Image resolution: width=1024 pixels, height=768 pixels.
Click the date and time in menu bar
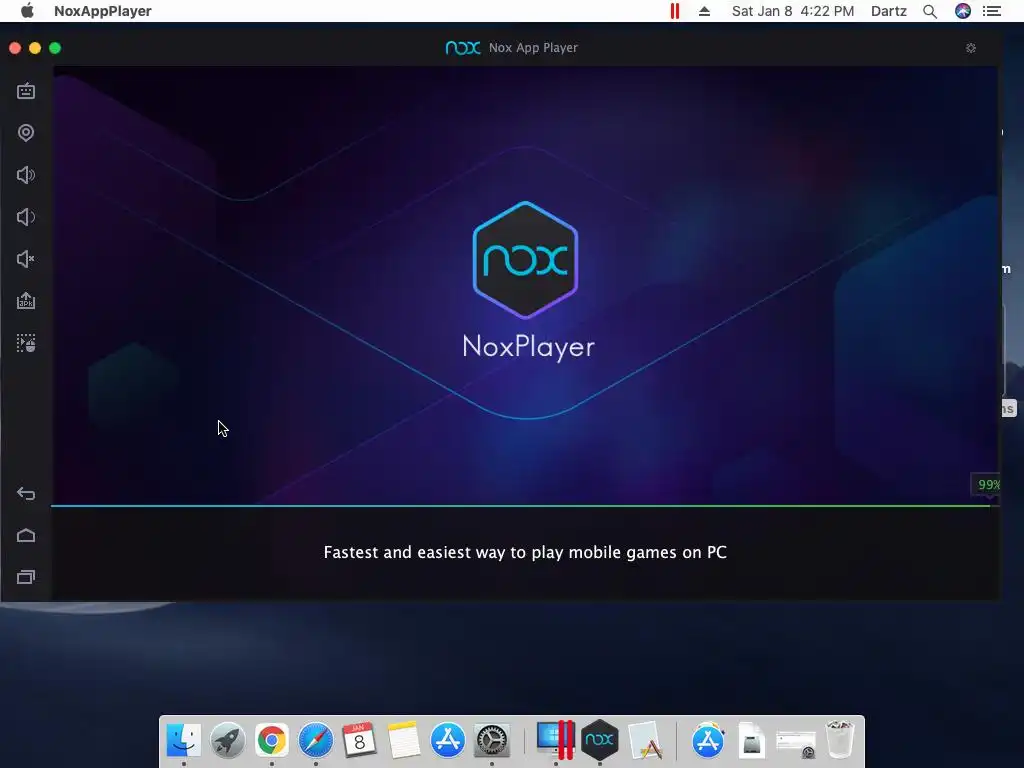click(x=793, y=11)
